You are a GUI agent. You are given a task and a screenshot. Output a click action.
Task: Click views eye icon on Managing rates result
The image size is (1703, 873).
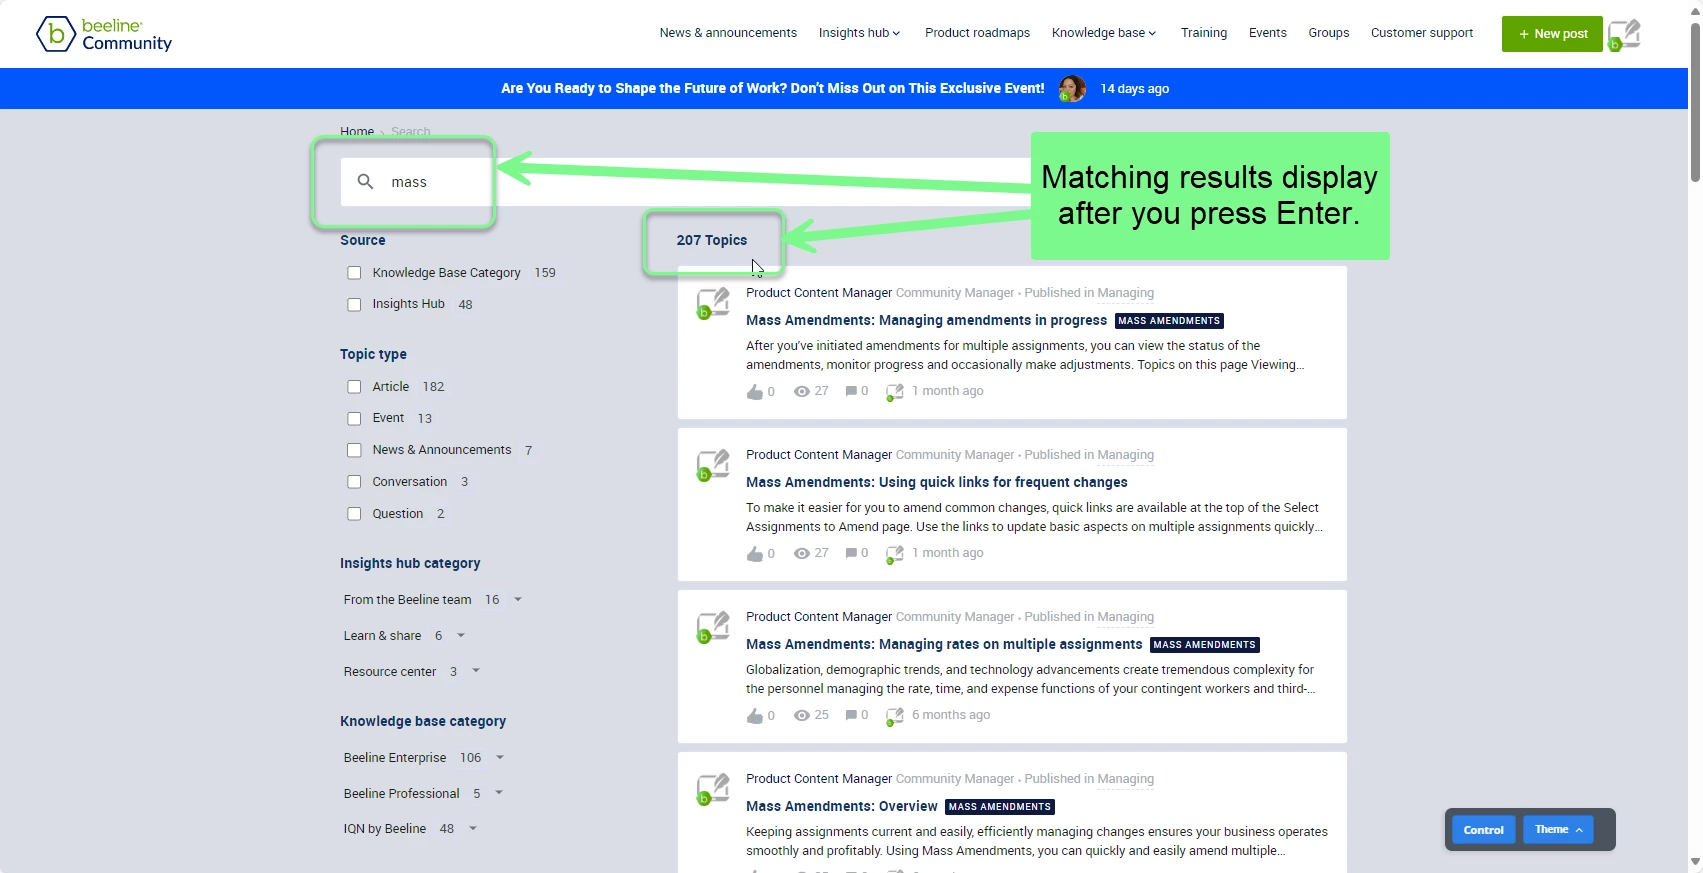pyautogui.click(x=802, y=716)
